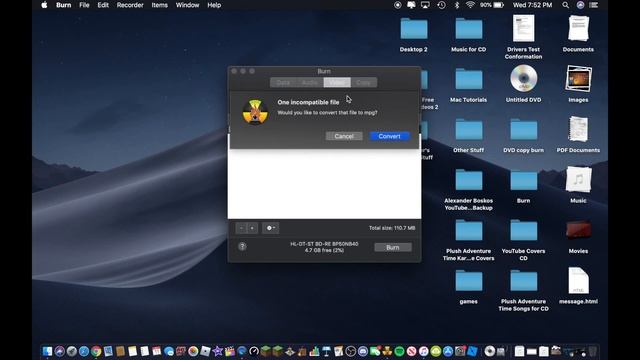This screenshot has width=640, height=360.
Task: Select the Video tab in Burn
Action: click(337, 82)
